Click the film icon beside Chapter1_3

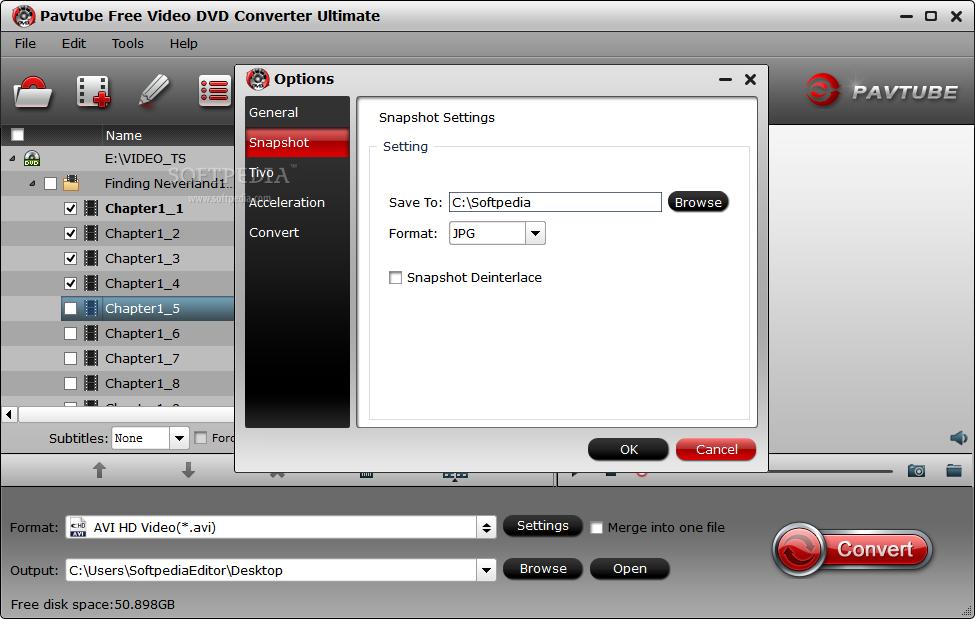(91, 258)
